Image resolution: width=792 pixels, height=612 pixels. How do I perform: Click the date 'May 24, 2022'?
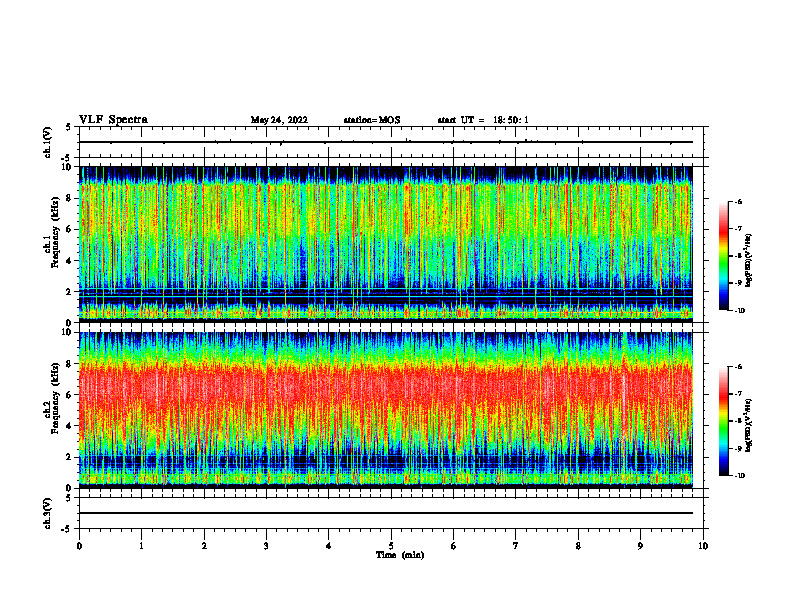(279, 120)
